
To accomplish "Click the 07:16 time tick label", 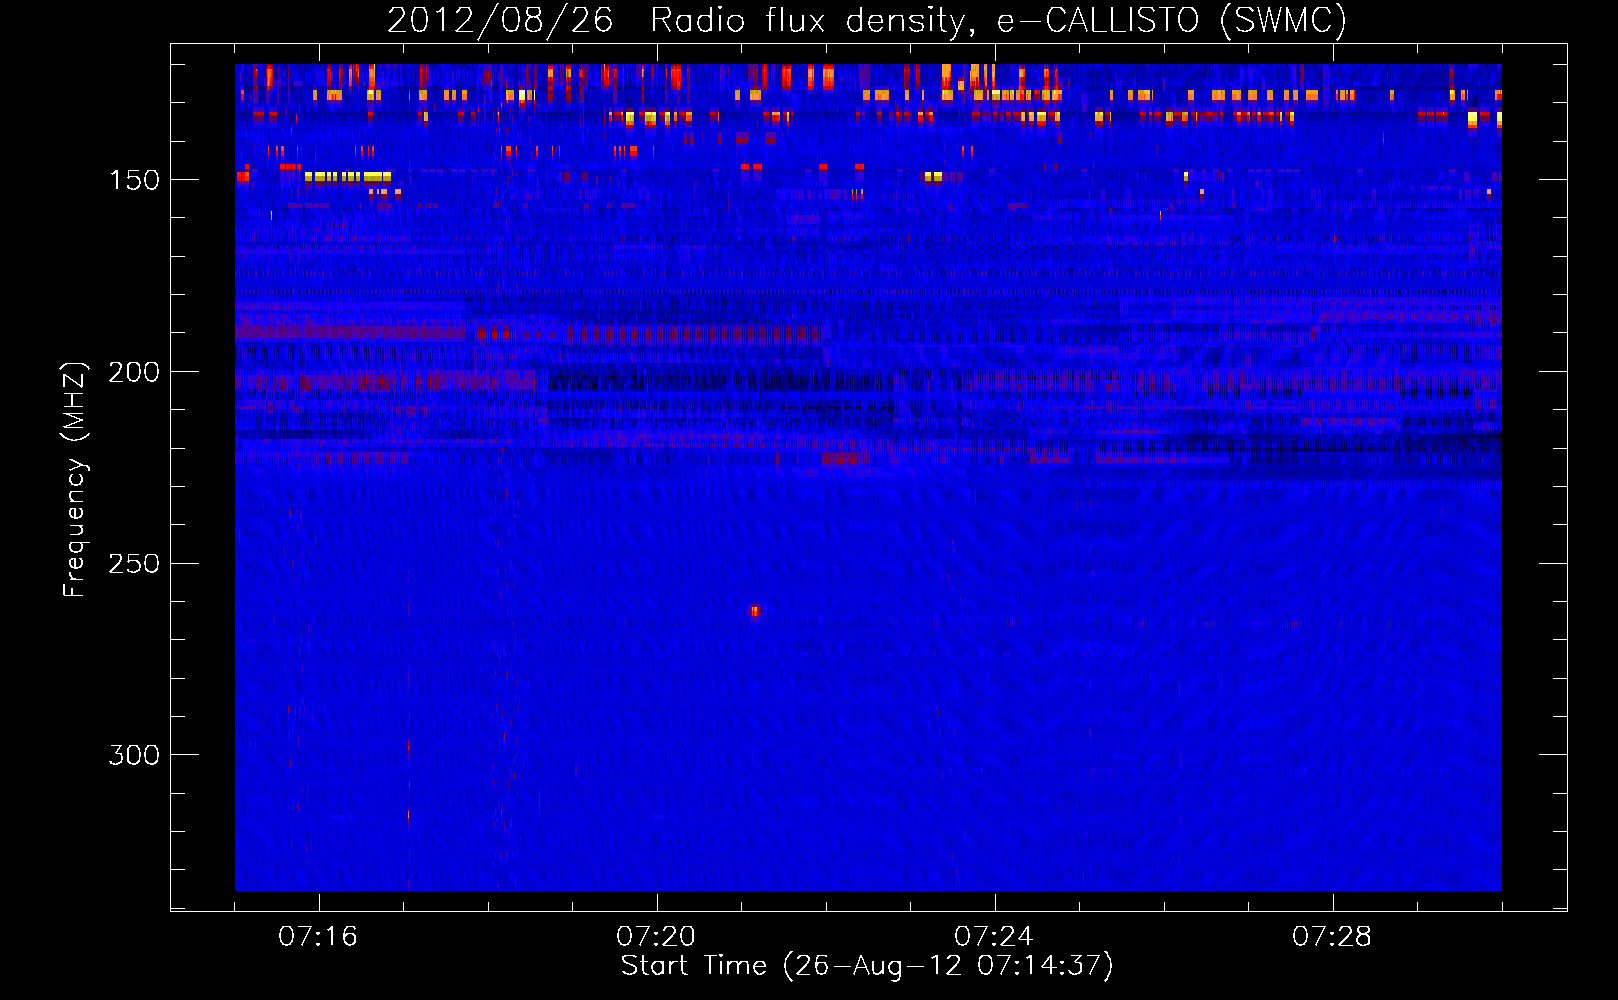I will pos(318,936).
